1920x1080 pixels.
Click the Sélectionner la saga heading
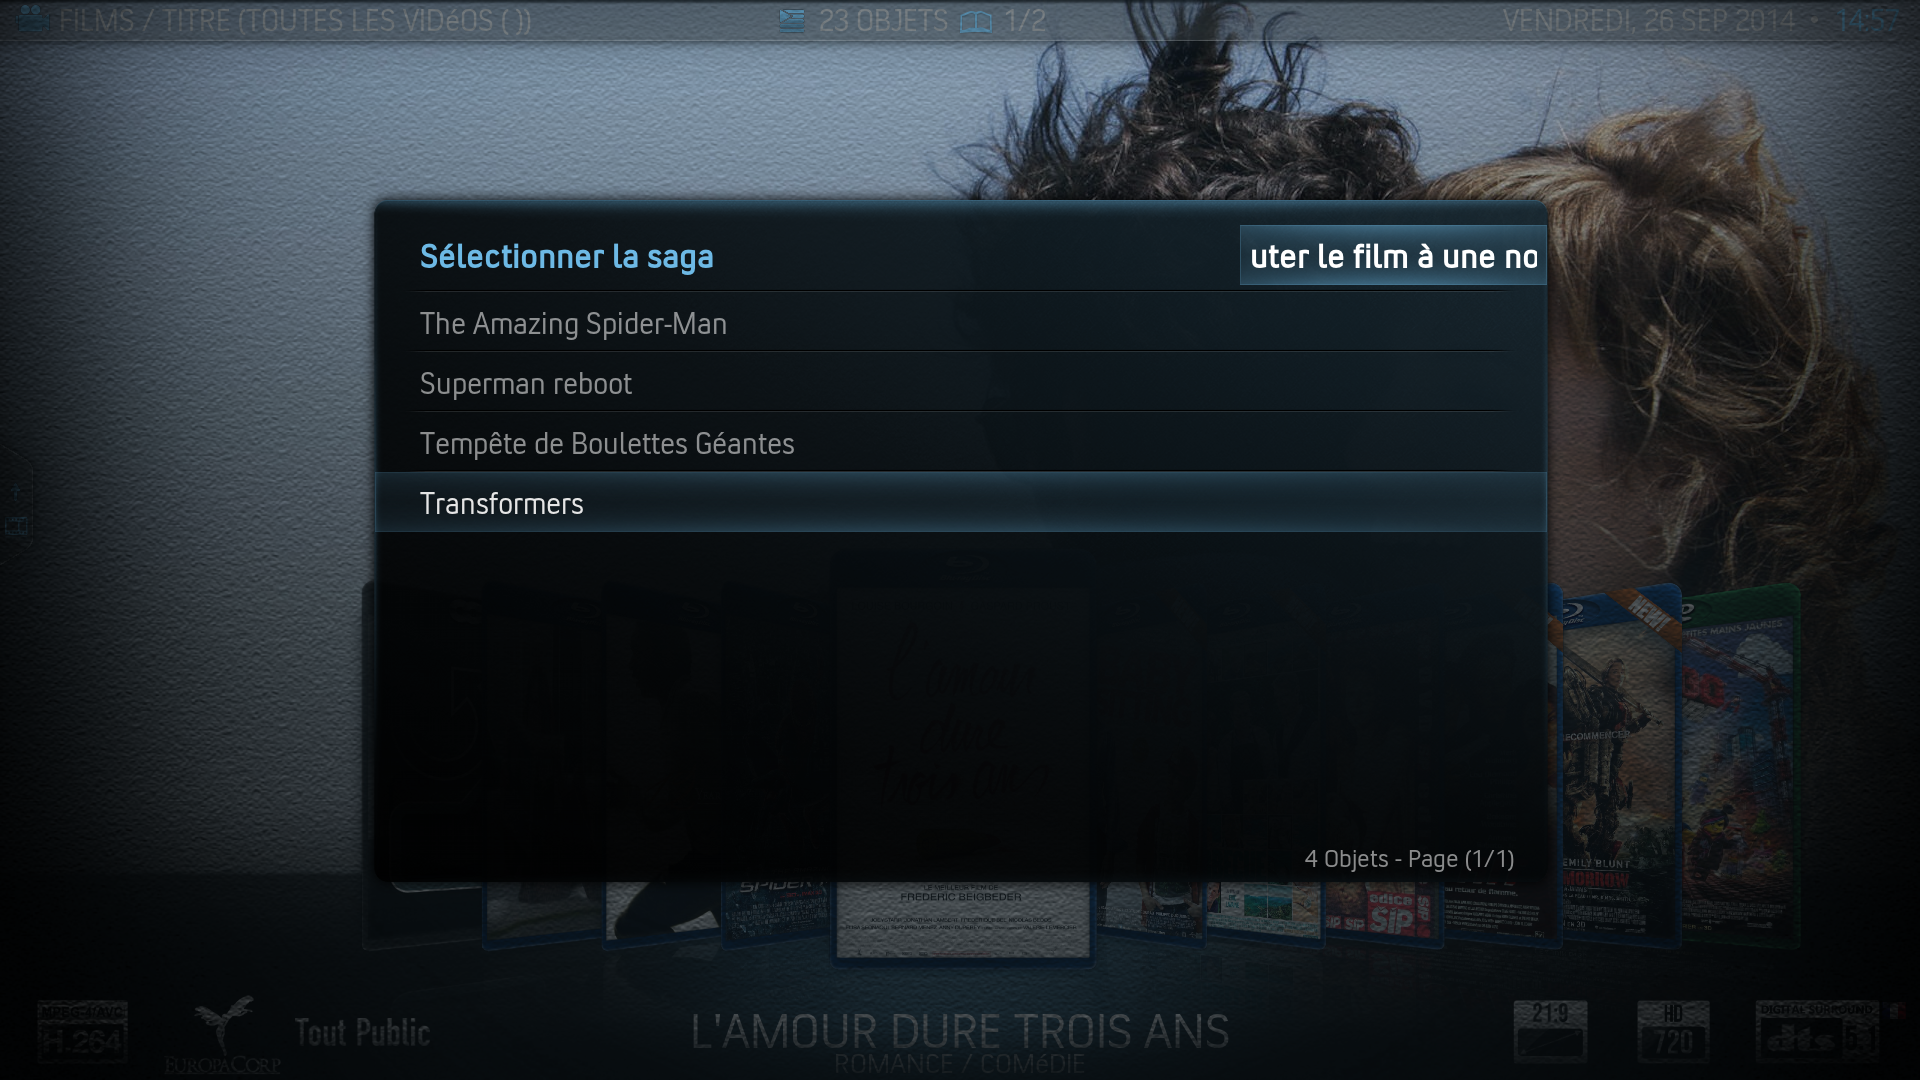point(566,257)
